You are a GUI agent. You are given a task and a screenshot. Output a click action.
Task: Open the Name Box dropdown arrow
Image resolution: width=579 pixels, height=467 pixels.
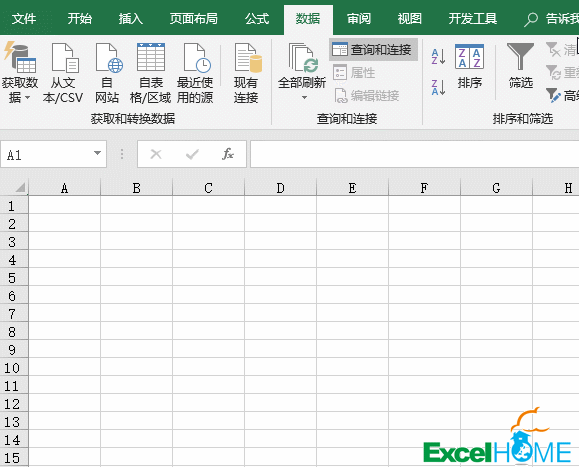click(x=97, y=153)
